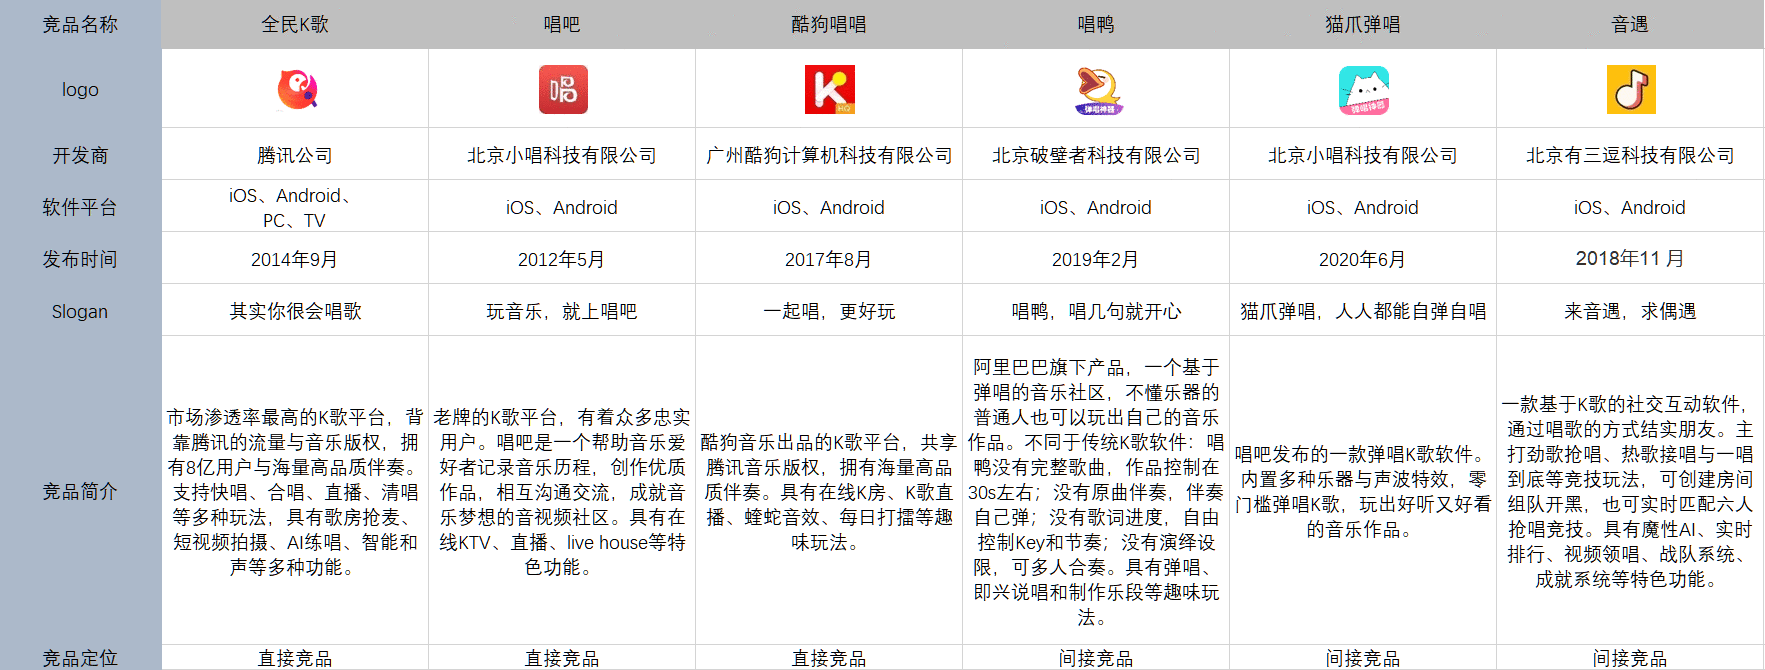Image resolution: width=1765 pixels, height=670 pixels.
Task: Select the 2012年5月 release date cell
Action: tap(562, 259)
